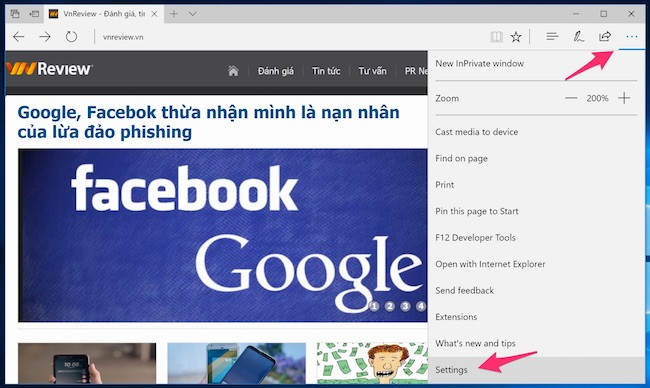Open the smartphones article thumbnail
The width and height of the screenshot is (650, 388).
pyautogui.click(x=236, y=363)
